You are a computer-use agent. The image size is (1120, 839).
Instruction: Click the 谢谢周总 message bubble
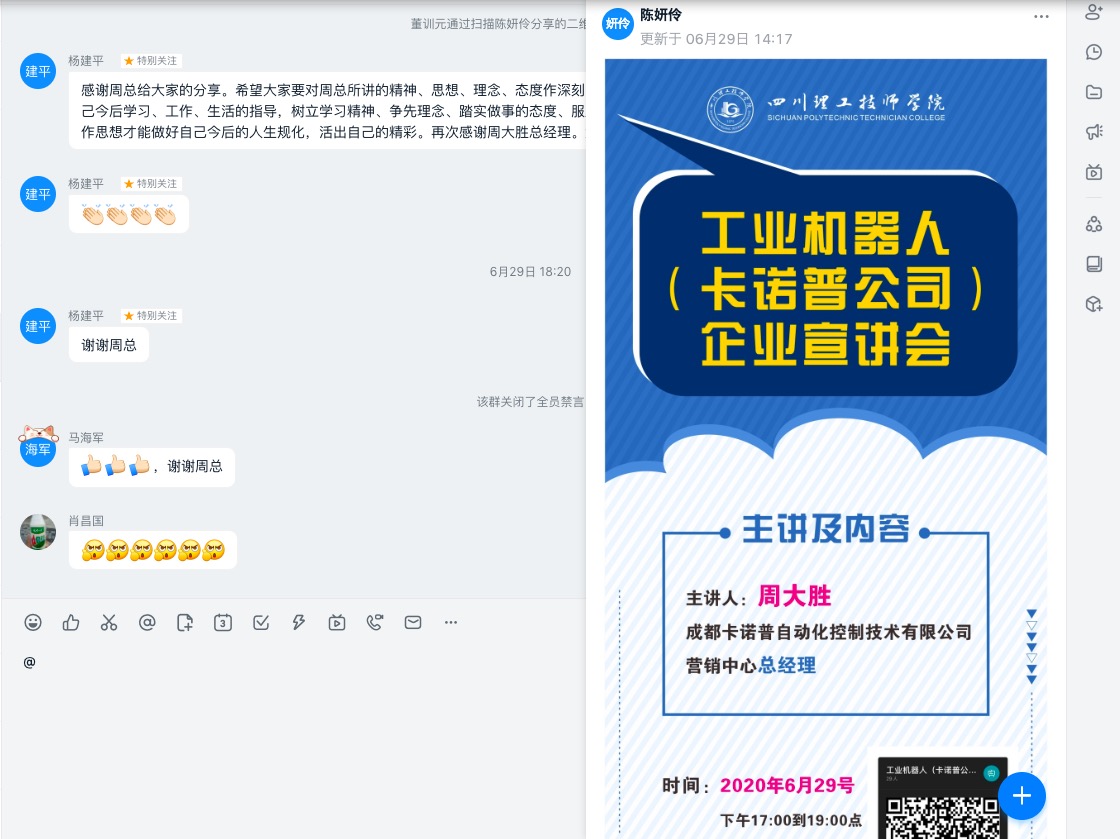click(x=109, y=345)
